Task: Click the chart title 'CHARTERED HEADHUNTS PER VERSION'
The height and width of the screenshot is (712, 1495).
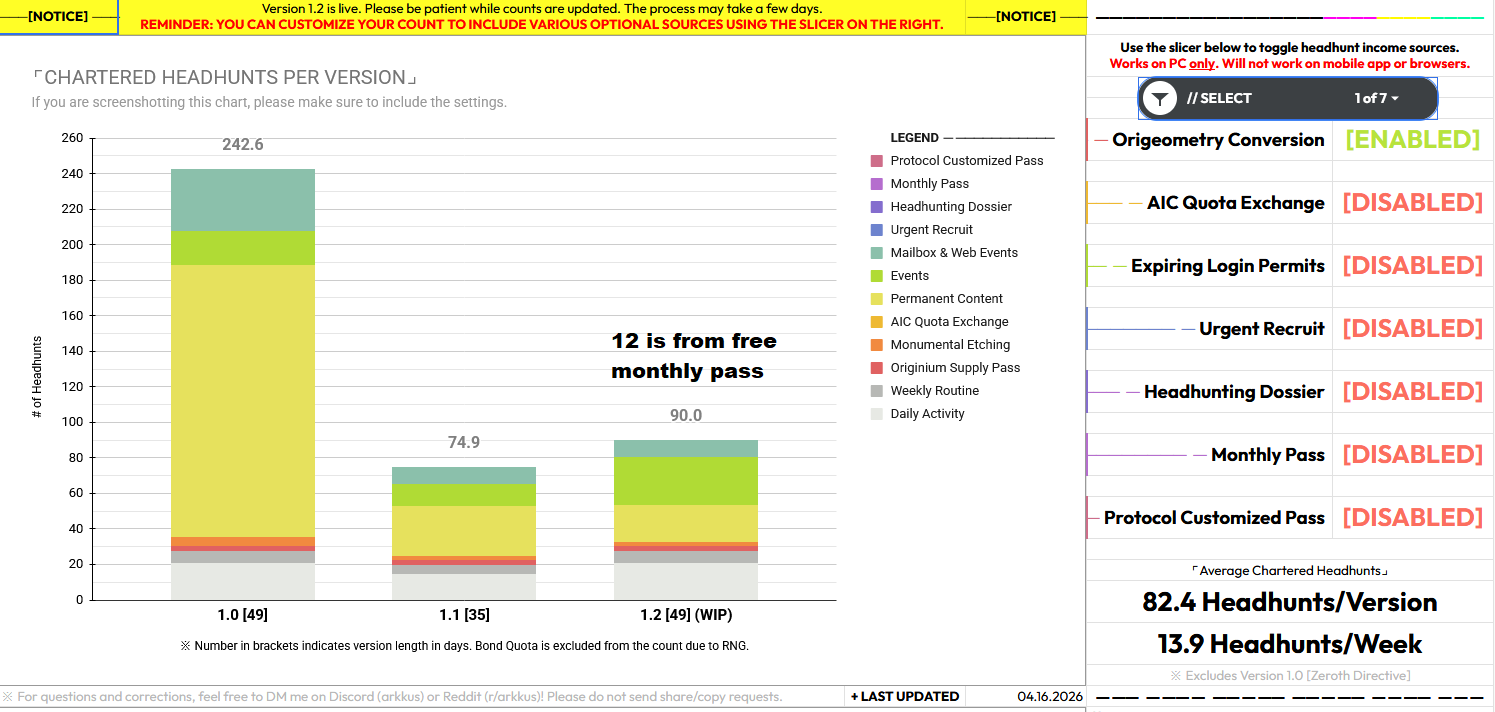Action: click(x=223, y=78)
